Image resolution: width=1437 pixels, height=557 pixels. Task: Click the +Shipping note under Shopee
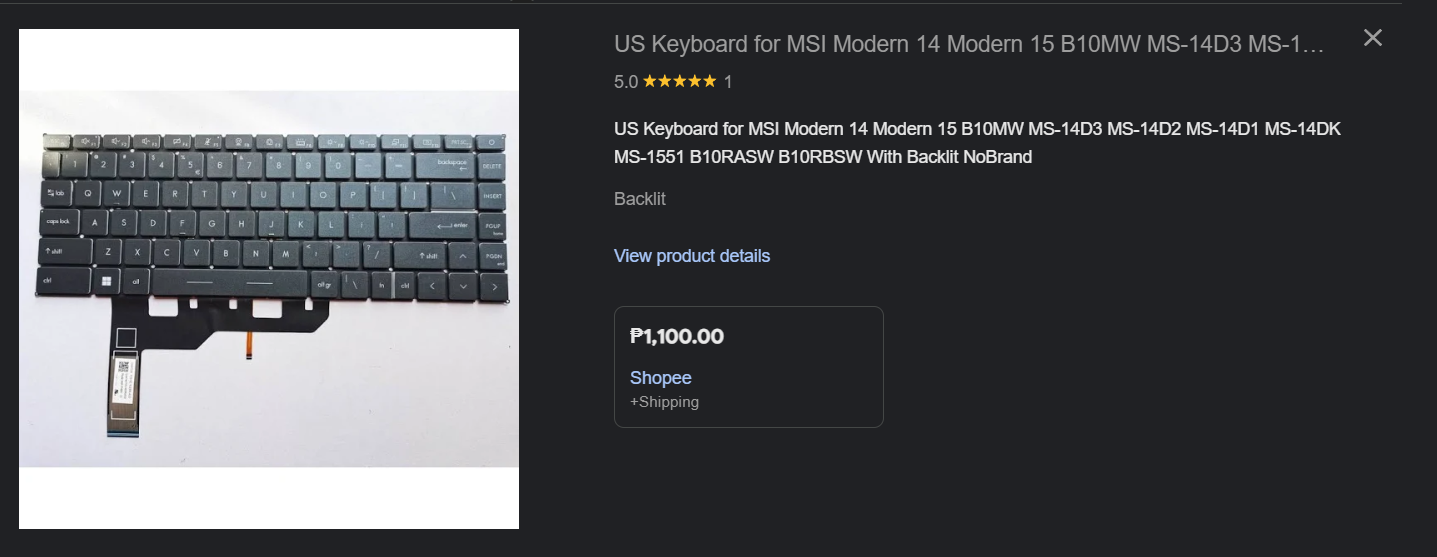click(664, 402)
